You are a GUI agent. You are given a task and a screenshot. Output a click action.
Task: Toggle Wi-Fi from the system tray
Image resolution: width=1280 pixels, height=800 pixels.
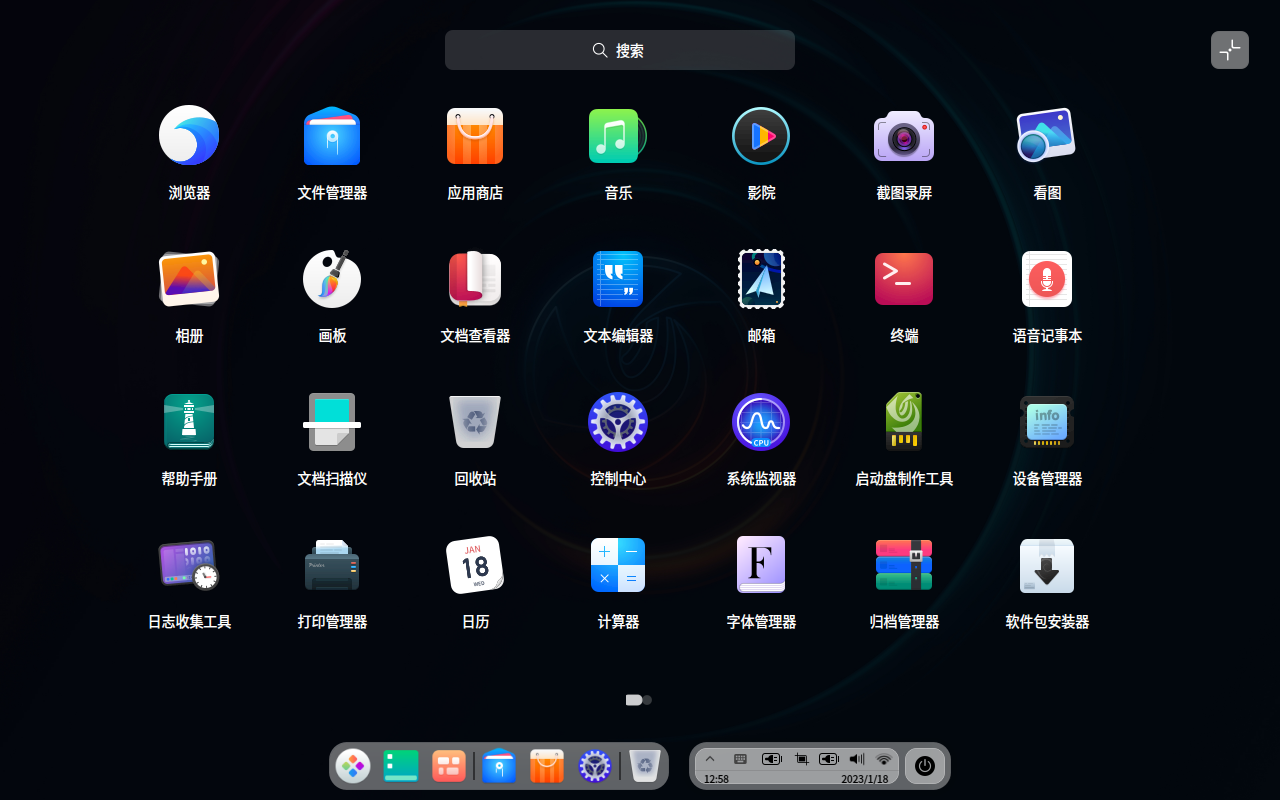click(x=883, y=759)
